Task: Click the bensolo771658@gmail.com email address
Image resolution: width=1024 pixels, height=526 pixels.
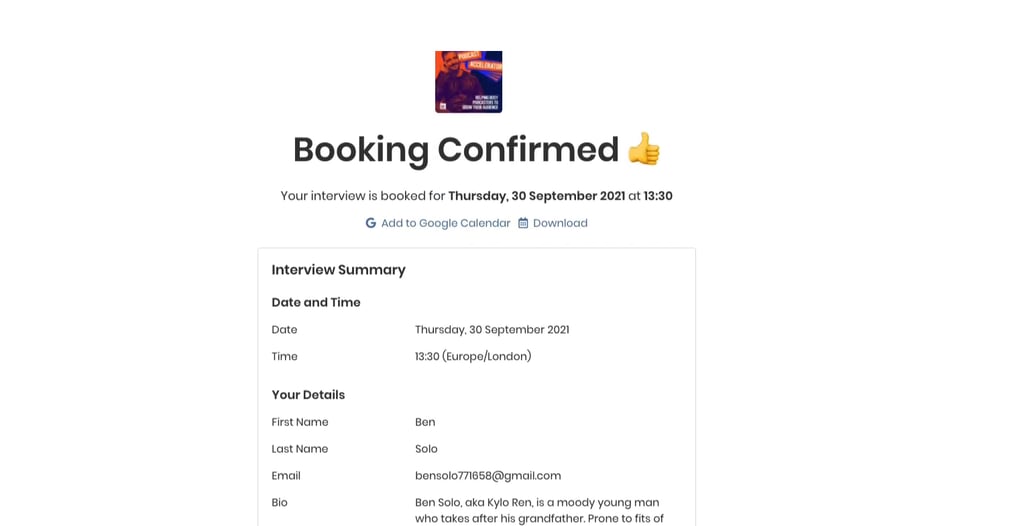Action: pyautogui.click(x=488, y=476)
